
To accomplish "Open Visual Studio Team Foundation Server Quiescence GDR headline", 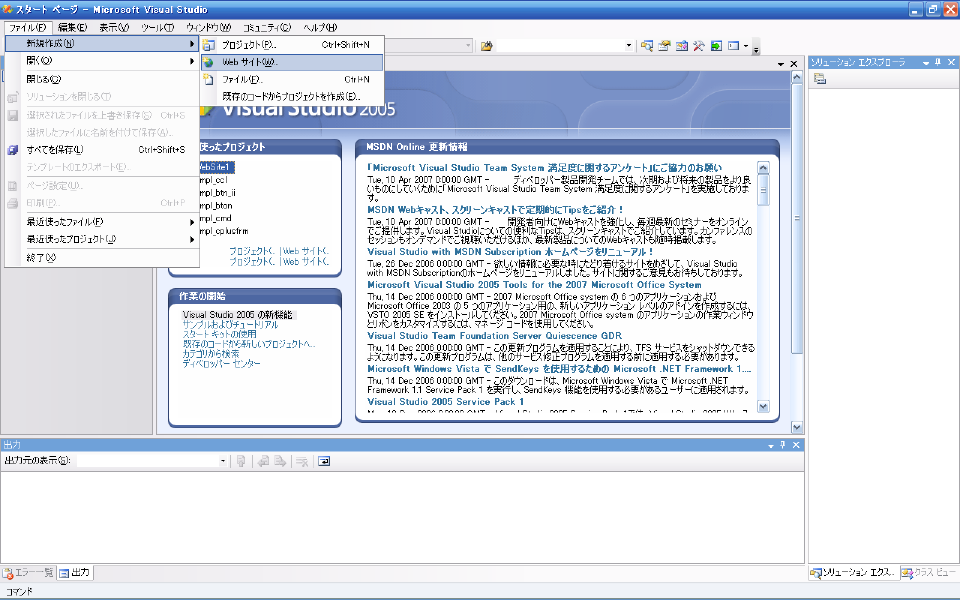I will tap(494, 336).
